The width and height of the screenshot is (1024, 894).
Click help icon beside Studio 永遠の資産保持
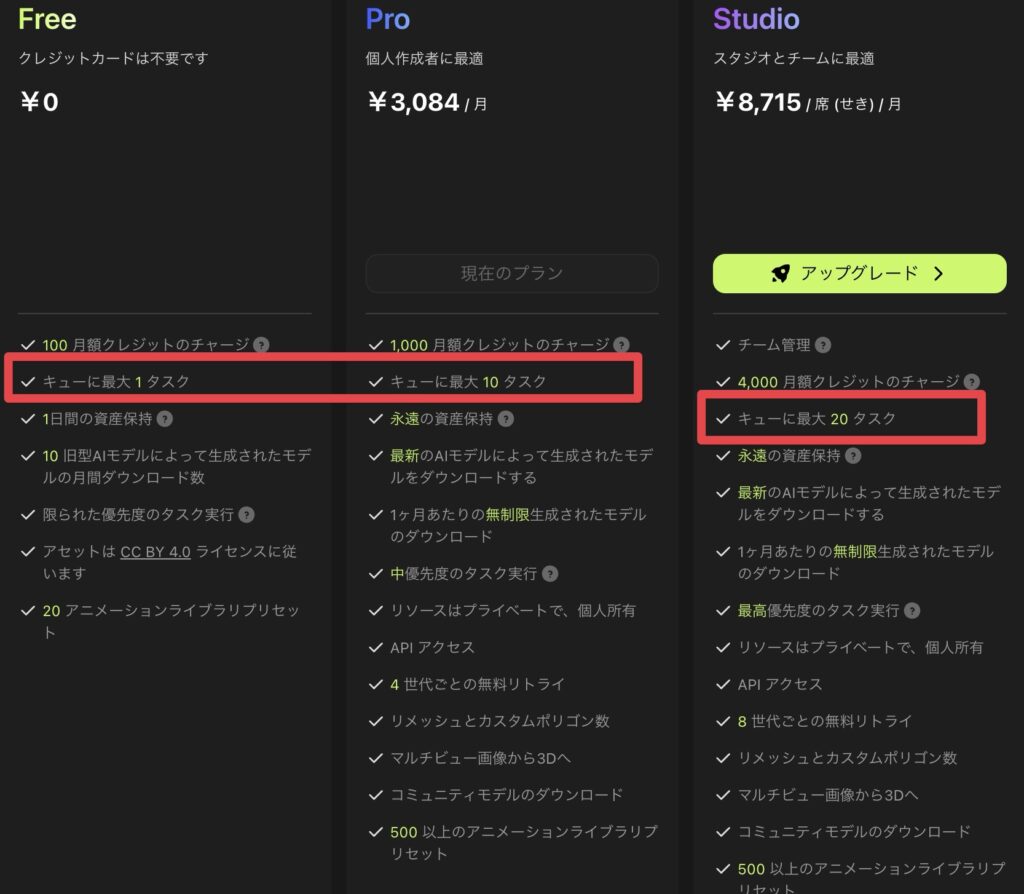853,455
